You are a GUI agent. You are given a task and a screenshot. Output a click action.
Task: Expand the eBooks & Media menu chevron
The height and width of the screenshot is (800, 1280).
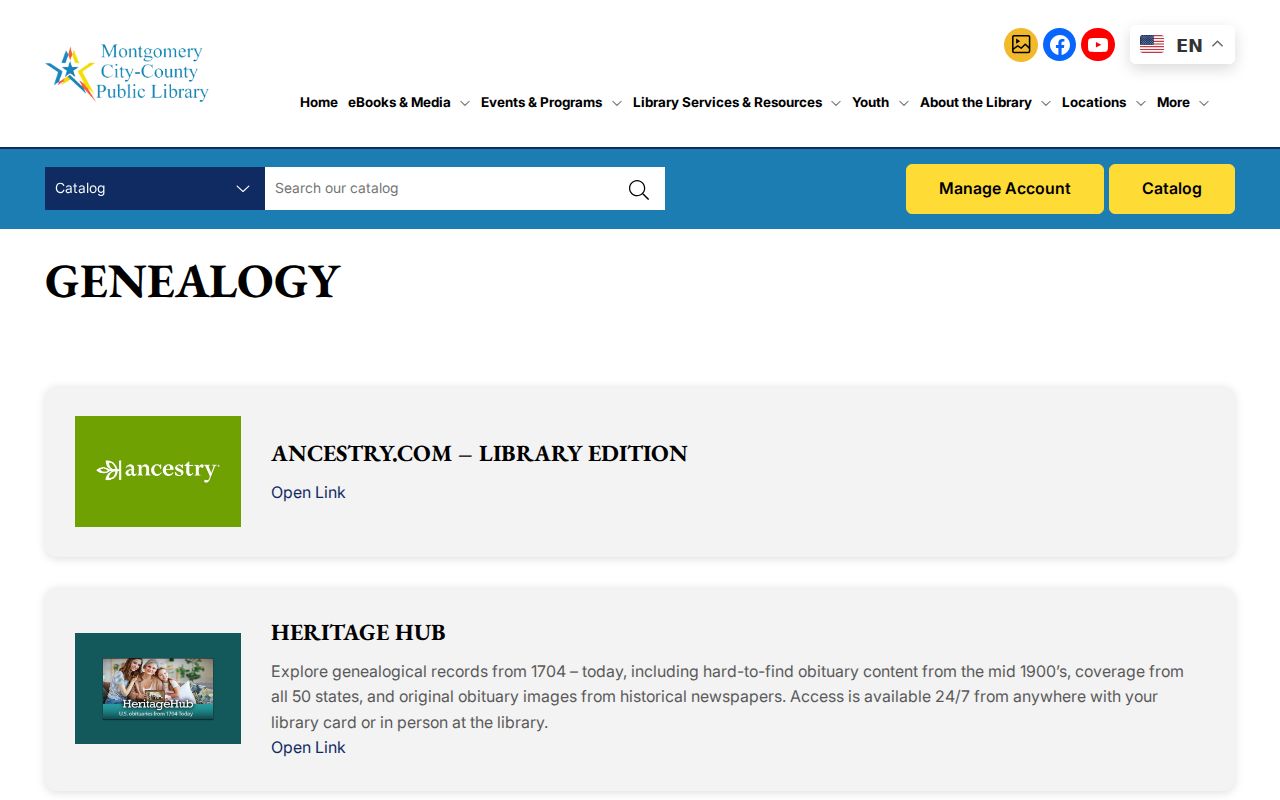click(464, 103)
